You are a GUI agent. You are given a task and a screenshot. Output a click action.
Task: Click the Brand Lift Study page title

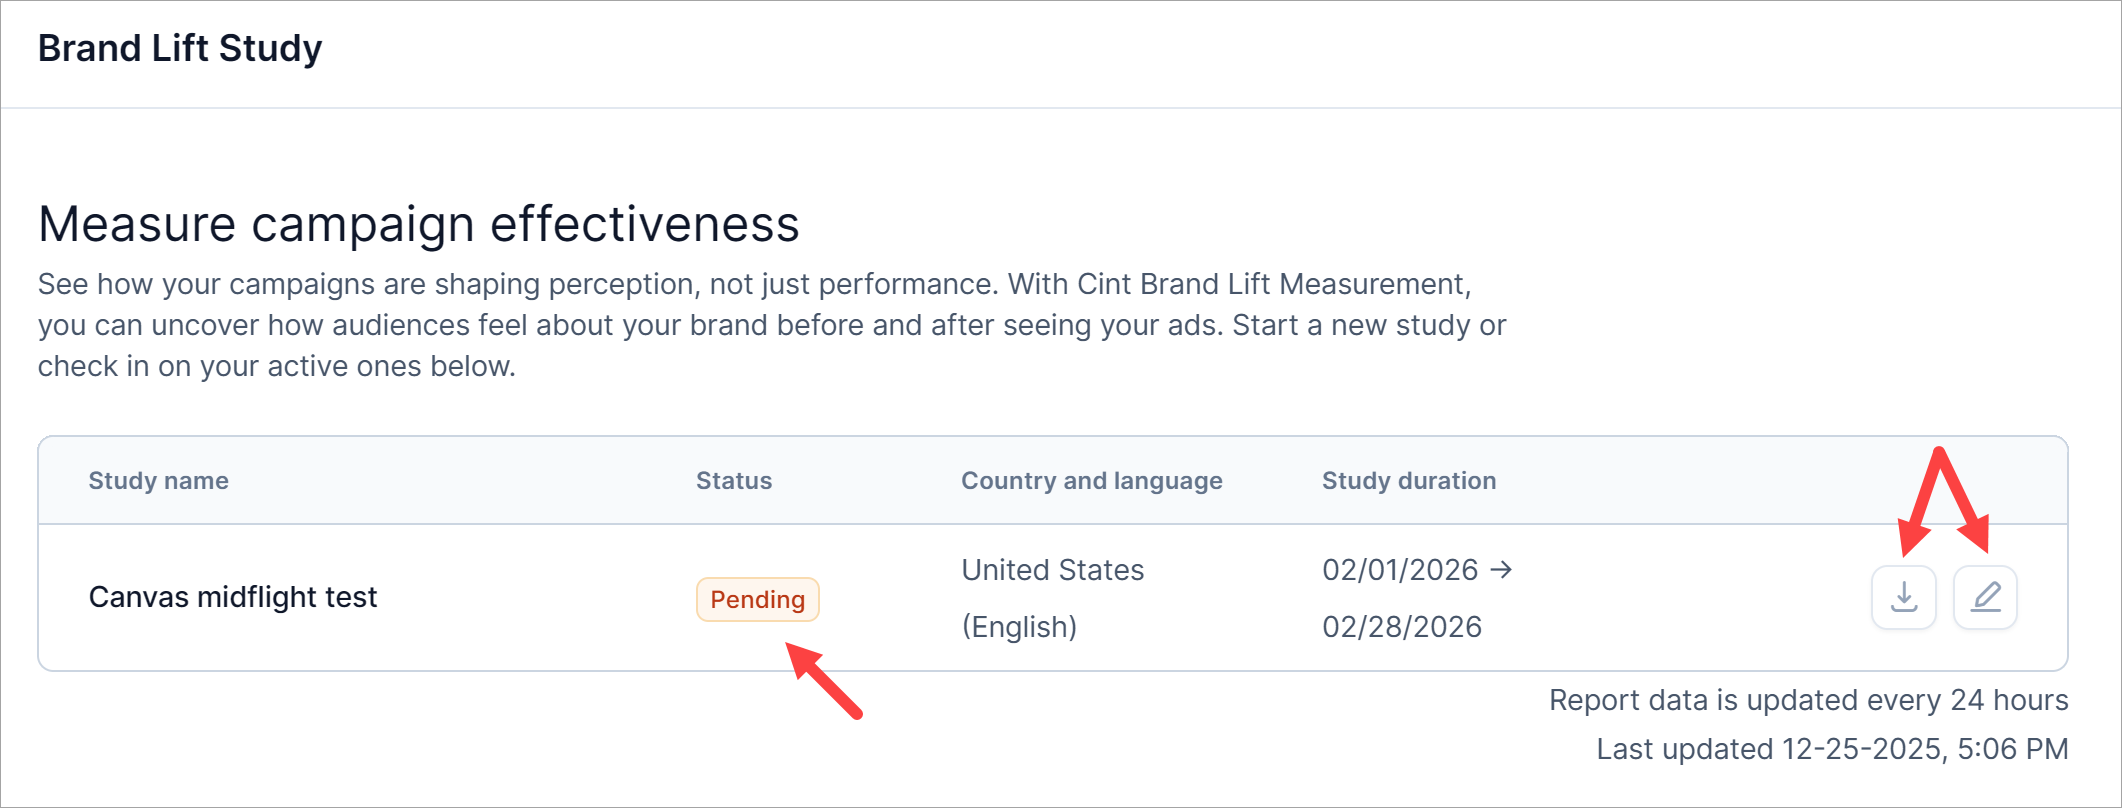[180, 48]
